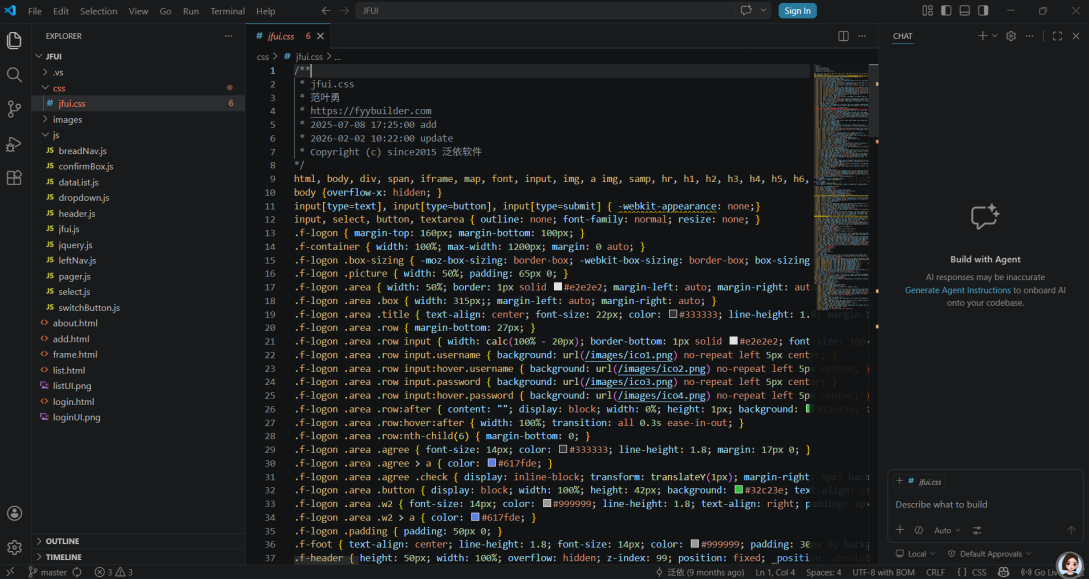The width and height of the screenshot is (1089, 579).
Task: Close the jfui.css editor tab
Action: click(320, 36)
